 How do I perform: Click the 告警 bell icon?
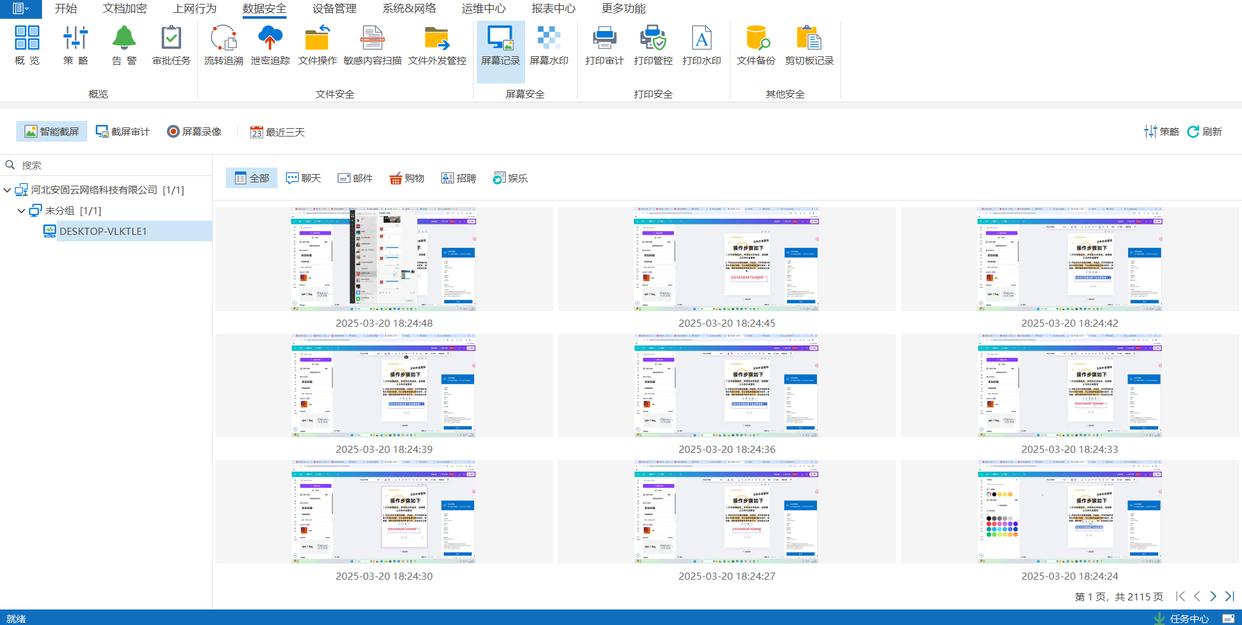124,40
